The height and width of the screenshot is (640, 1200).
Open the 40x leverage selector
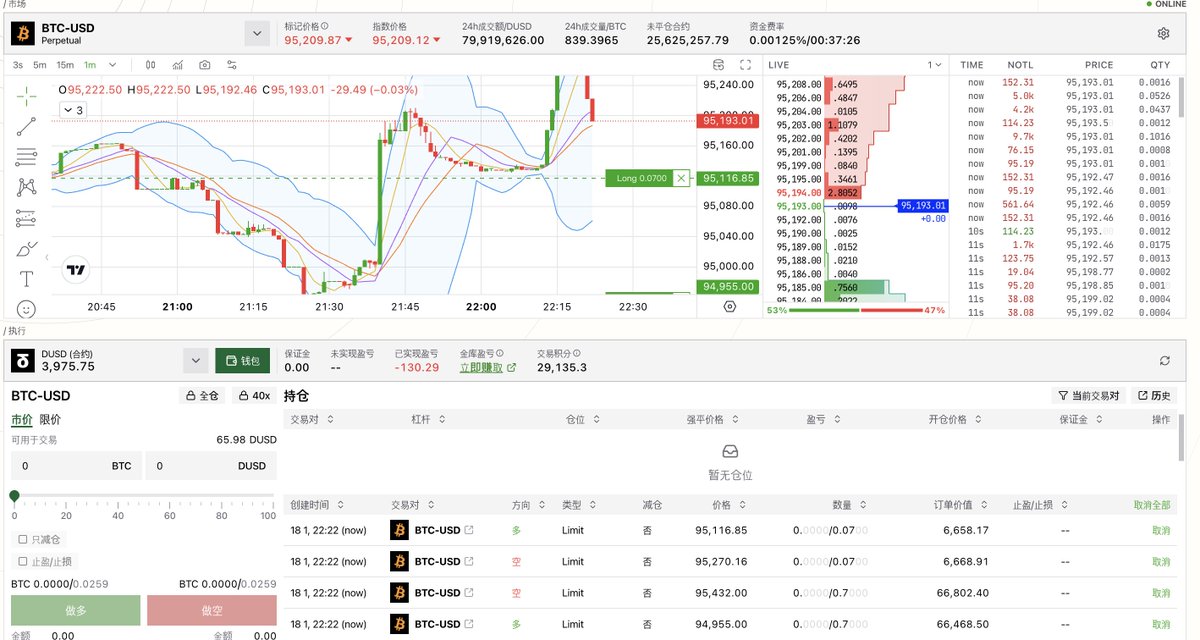[x=254, y=395]
